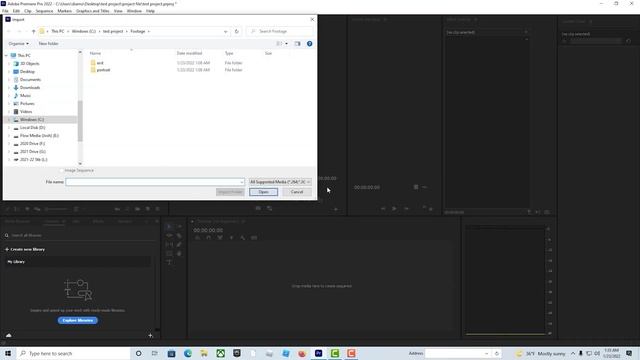Select the Selection tool in Premiere toolbar
Viewport: 640px width, 360px height.
(169, 227)
